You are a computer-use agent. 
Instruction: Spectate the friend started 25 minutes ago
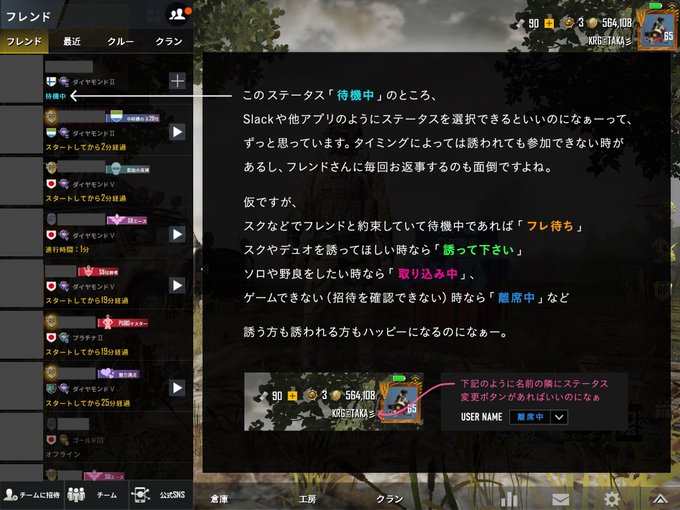[177, 388]
